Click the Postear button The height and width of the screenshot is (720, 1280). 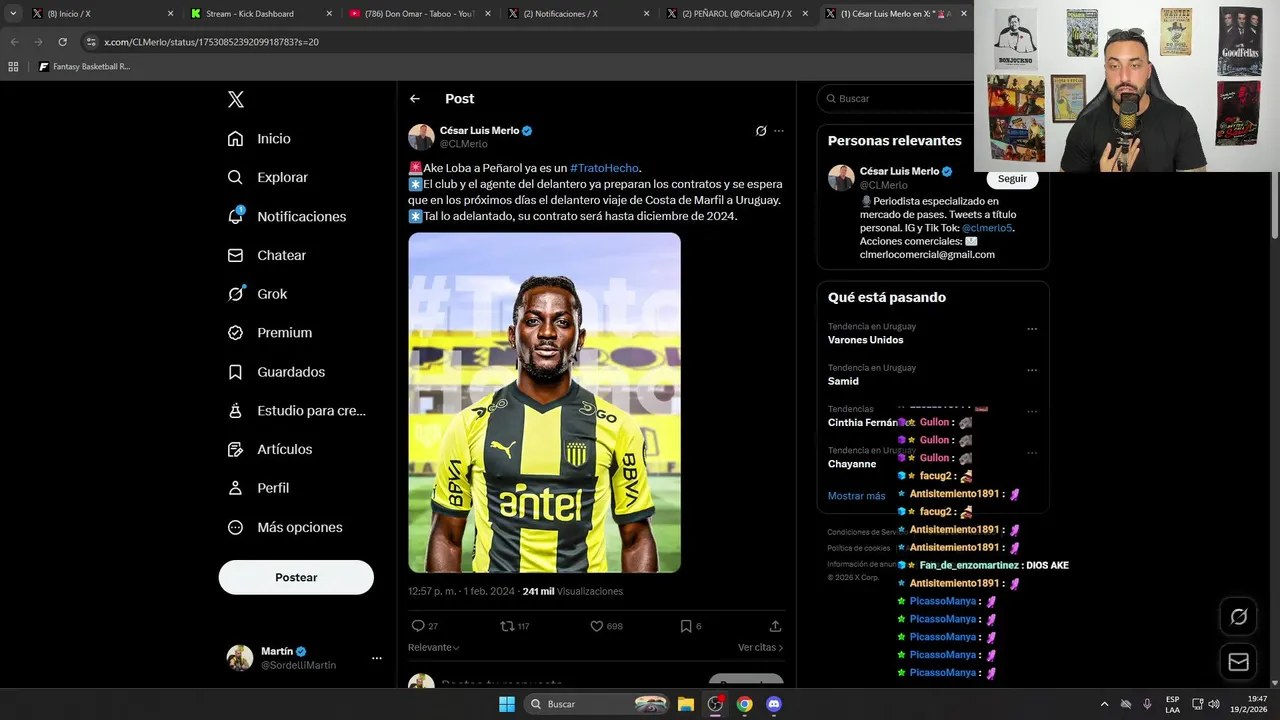[296, 577]
